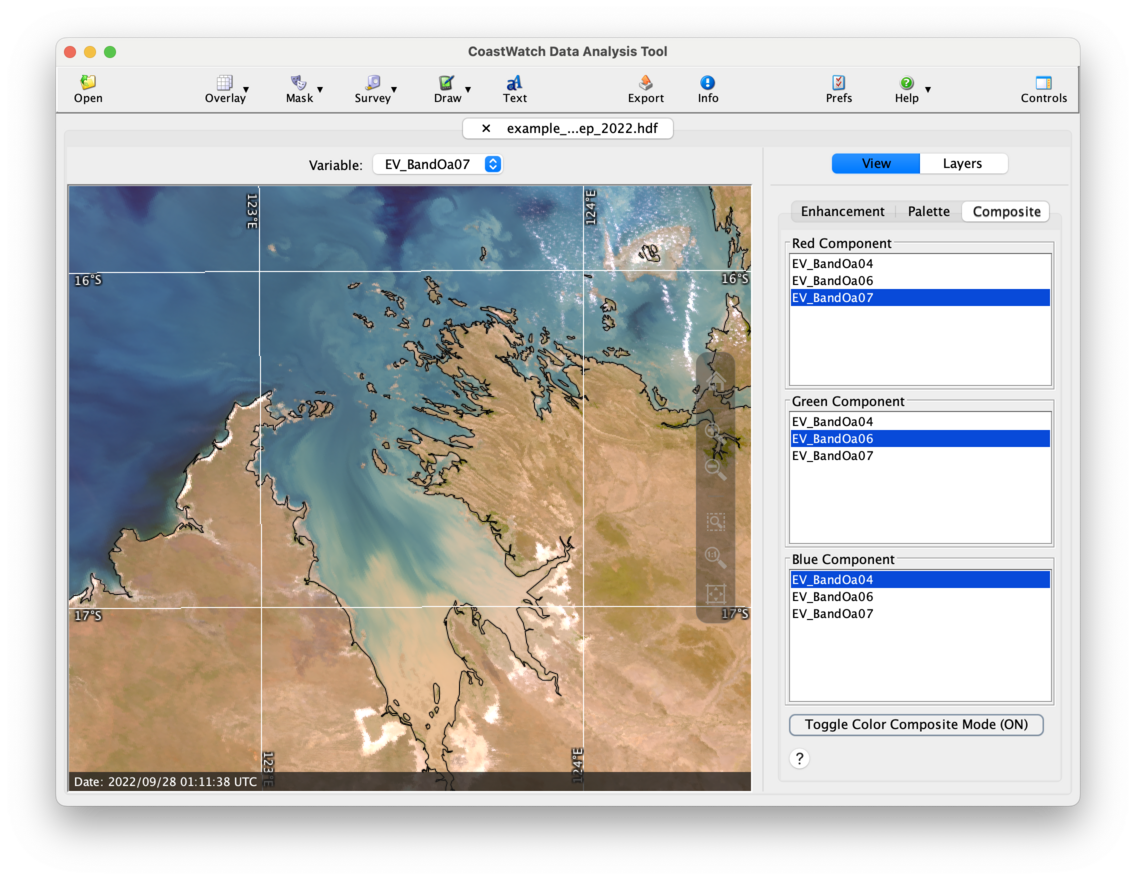Open the Palette tab
Screen dimensions: 1136x880
click(928, 212)
